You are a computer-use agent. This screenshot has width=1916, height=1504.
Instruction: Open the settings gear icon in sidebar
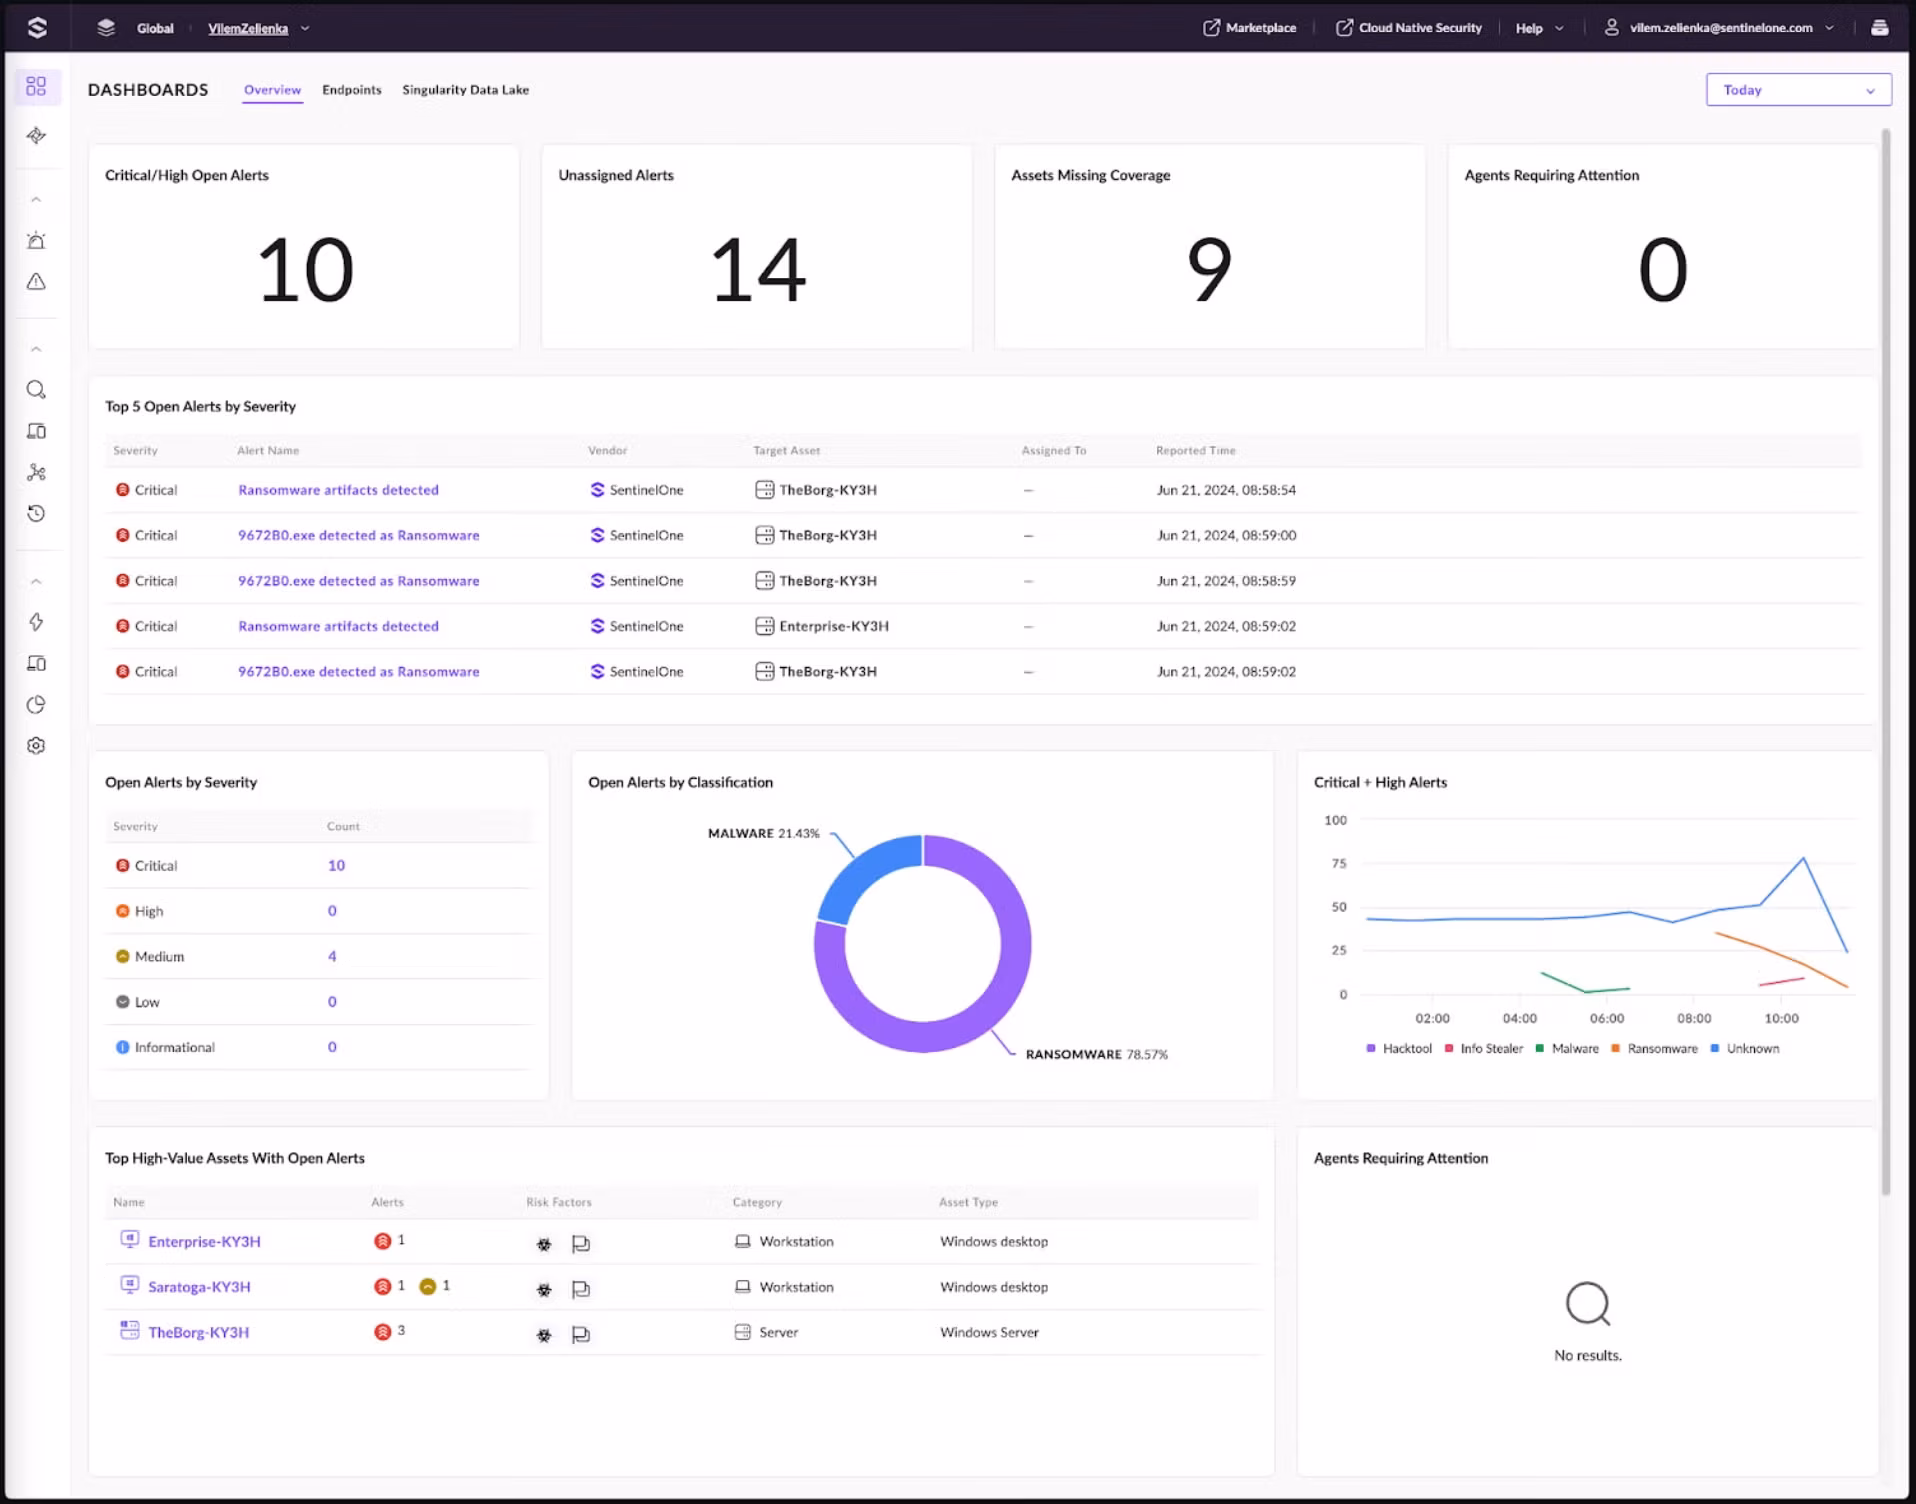(36, 746)
